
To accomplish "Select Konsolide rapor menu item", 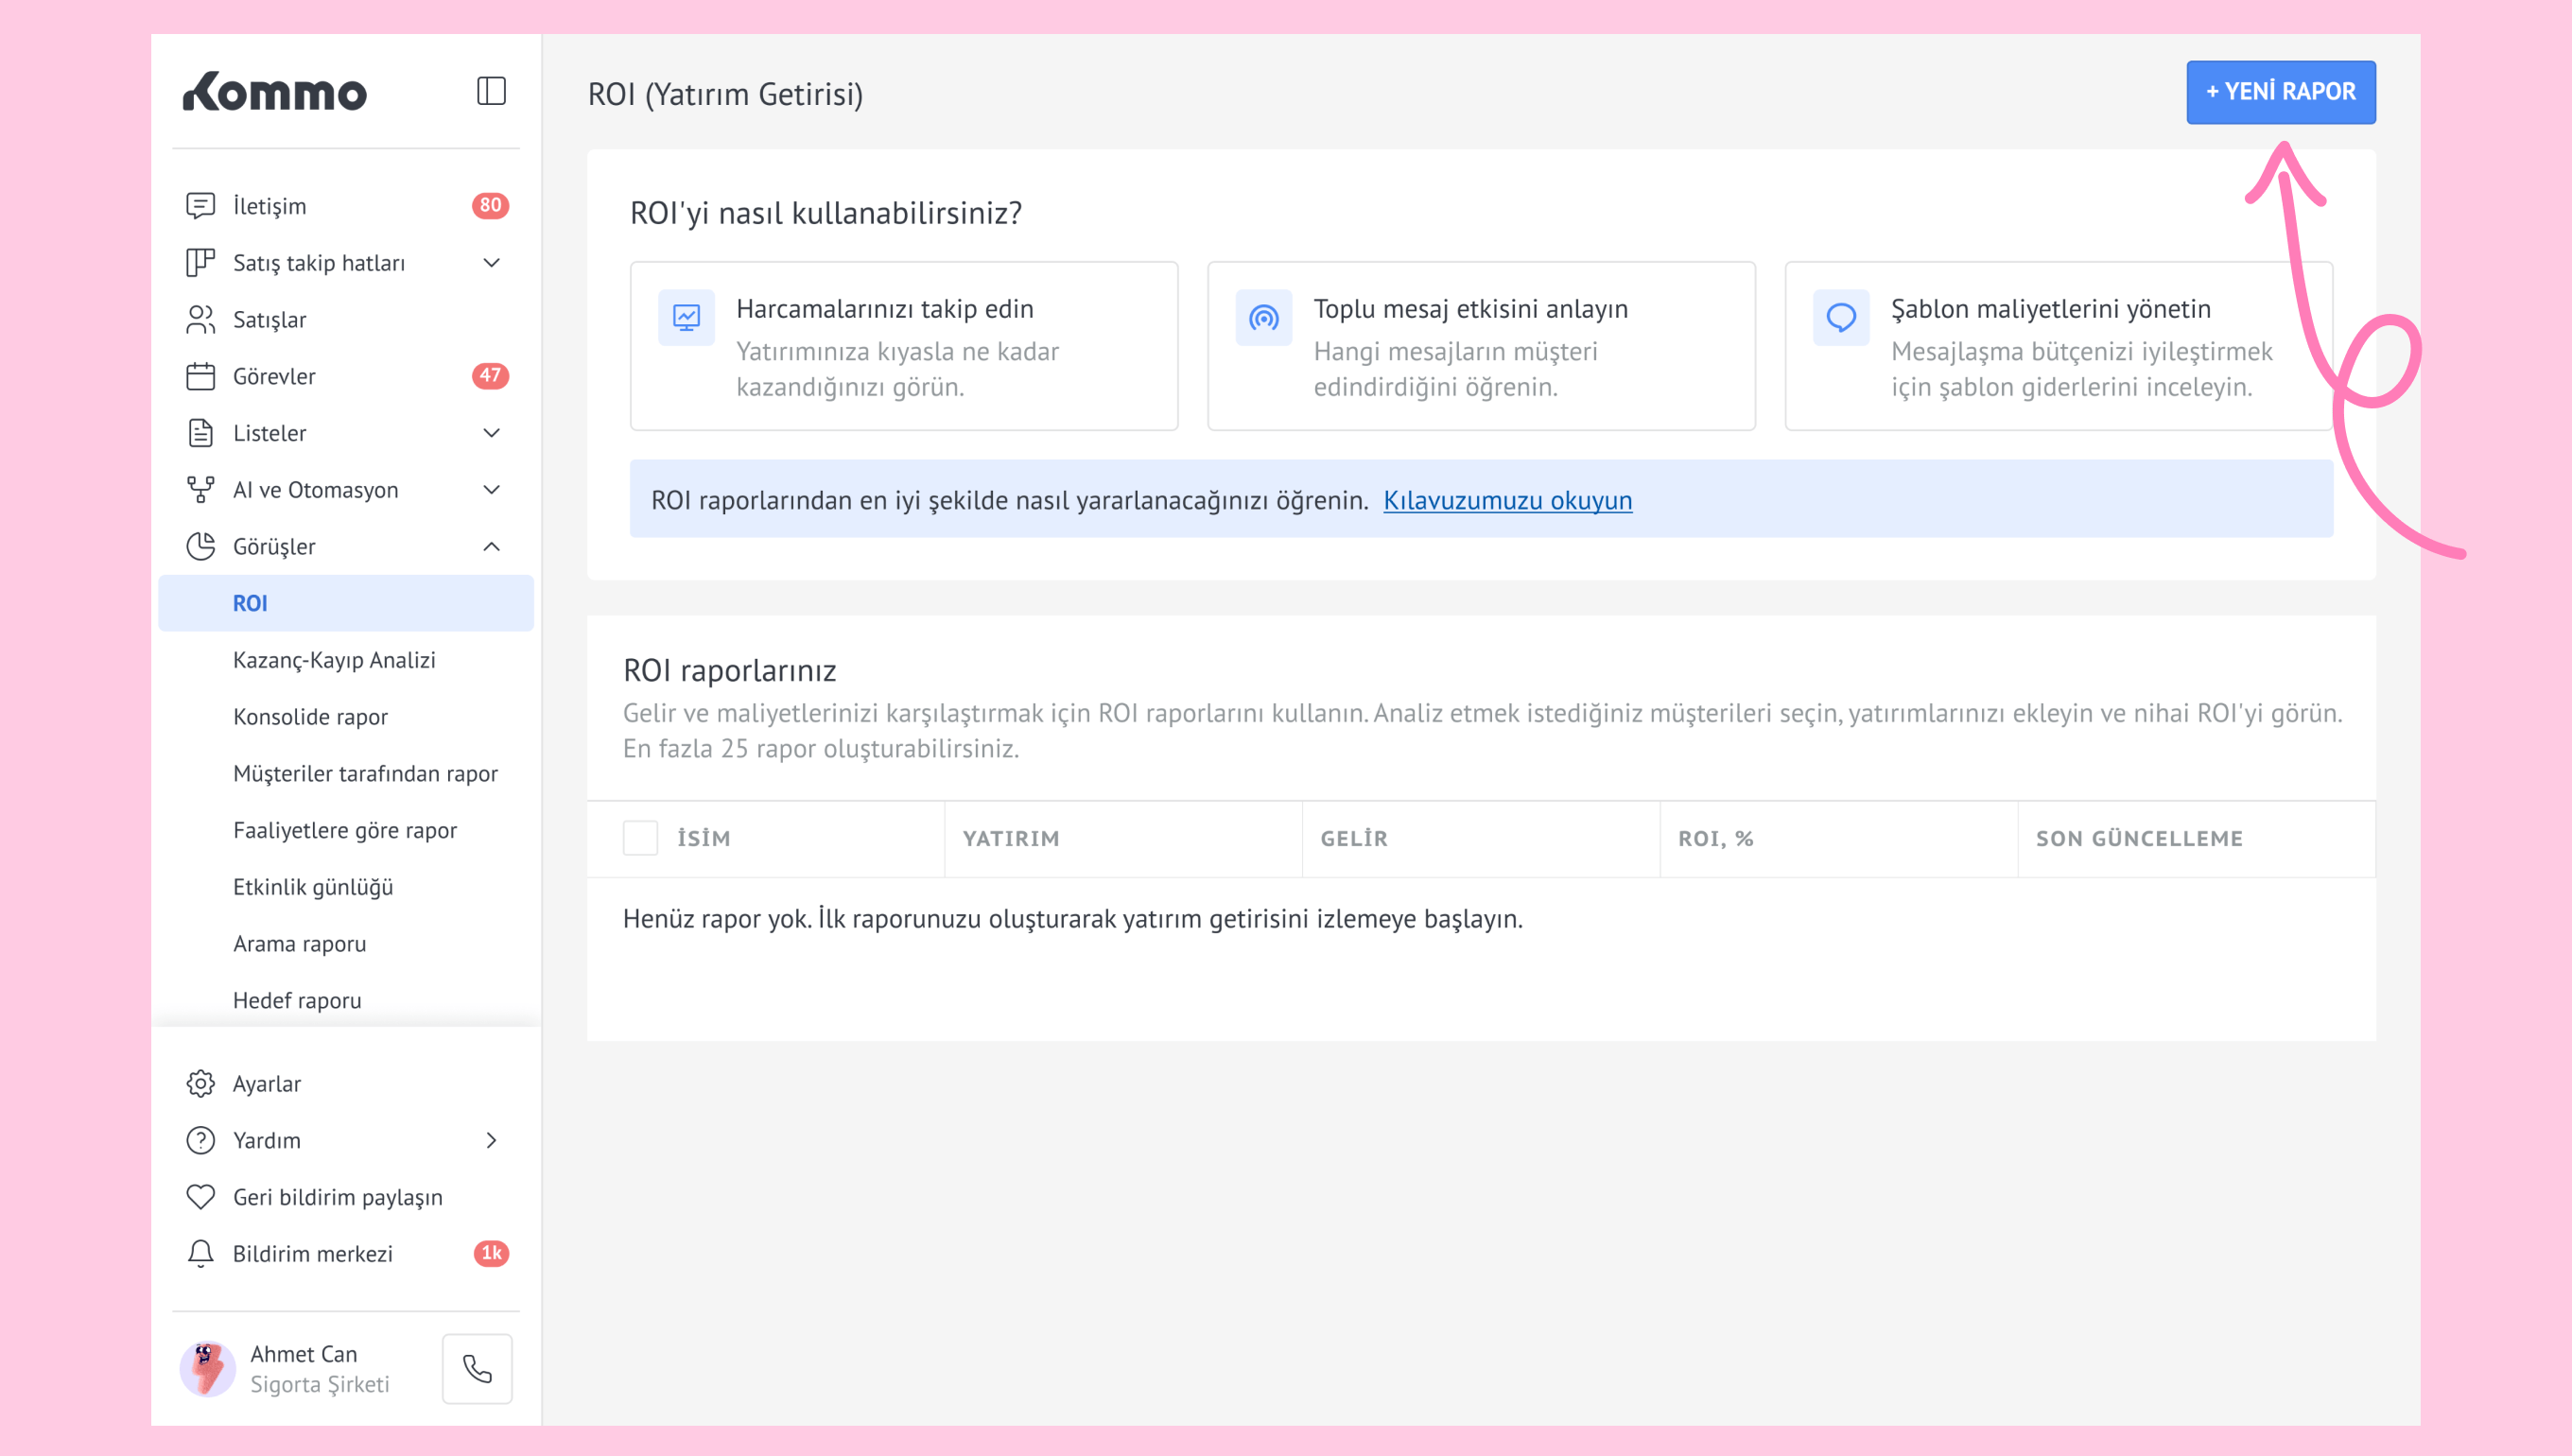I will (310, 717).
